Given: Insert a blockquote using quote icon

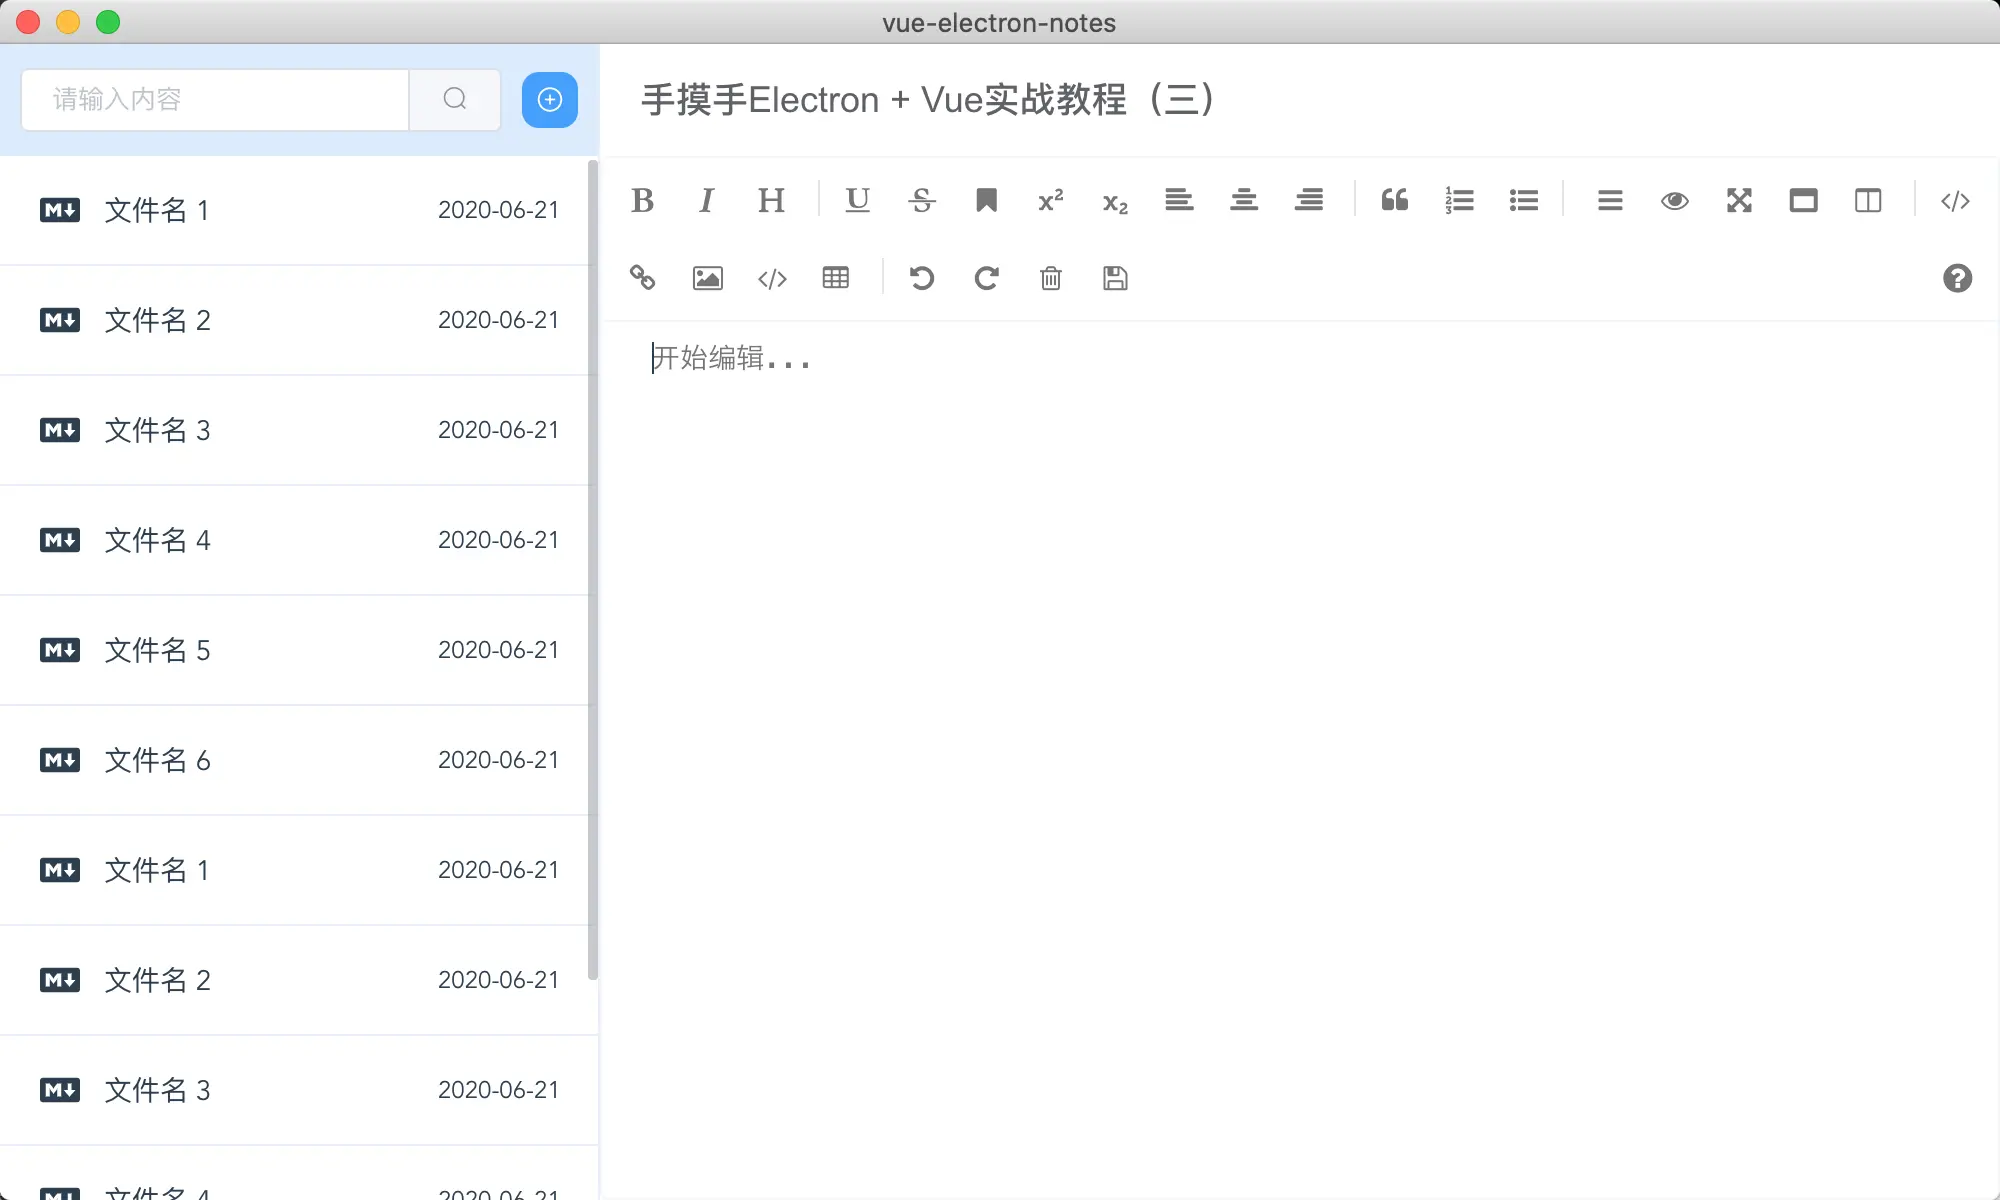Looking at the screenshot, I should click(x=1394, y=201).
